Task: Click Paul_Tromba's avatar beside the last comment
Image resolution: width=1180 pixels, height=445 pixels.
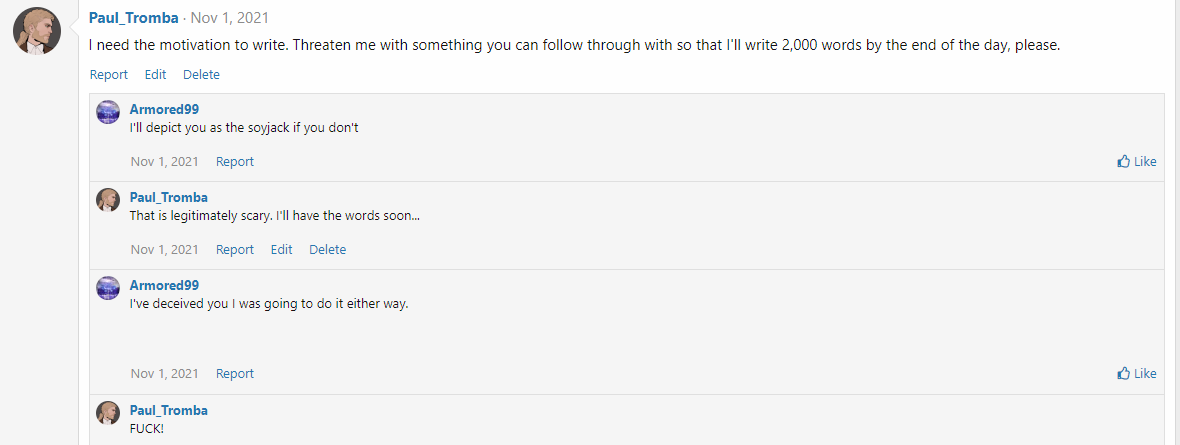Action: (x=108, y=413)
